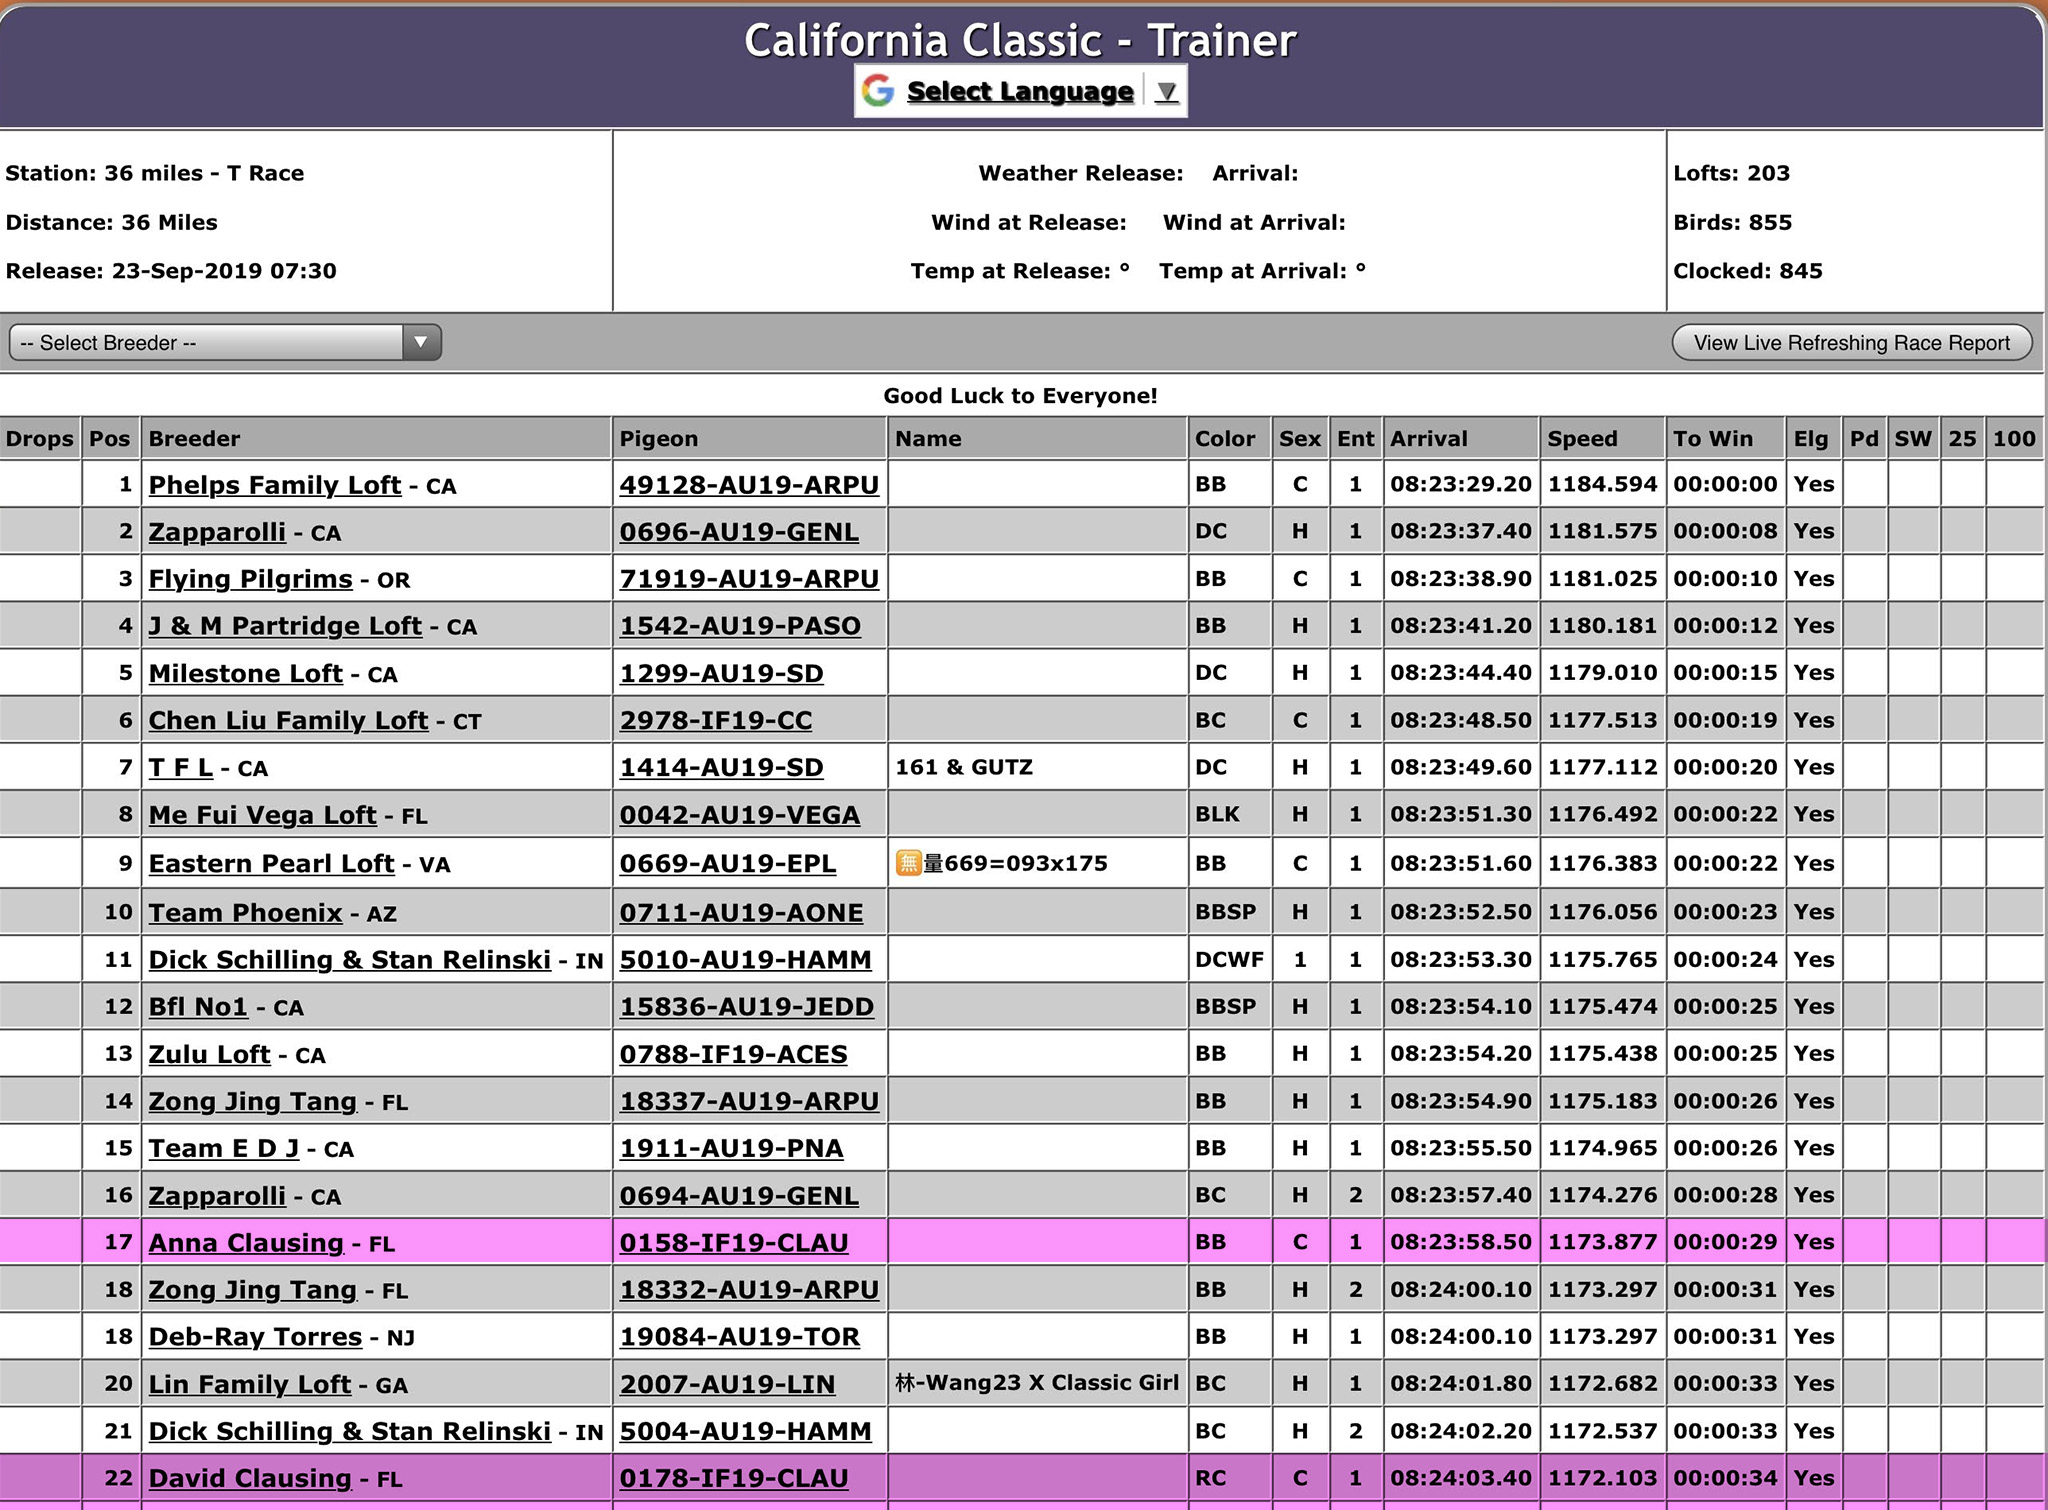Select the Anna Clausing highlighted row link
This screenshot has height=1510, width=2048.
pyautogui.click(x=246, y=1243)
